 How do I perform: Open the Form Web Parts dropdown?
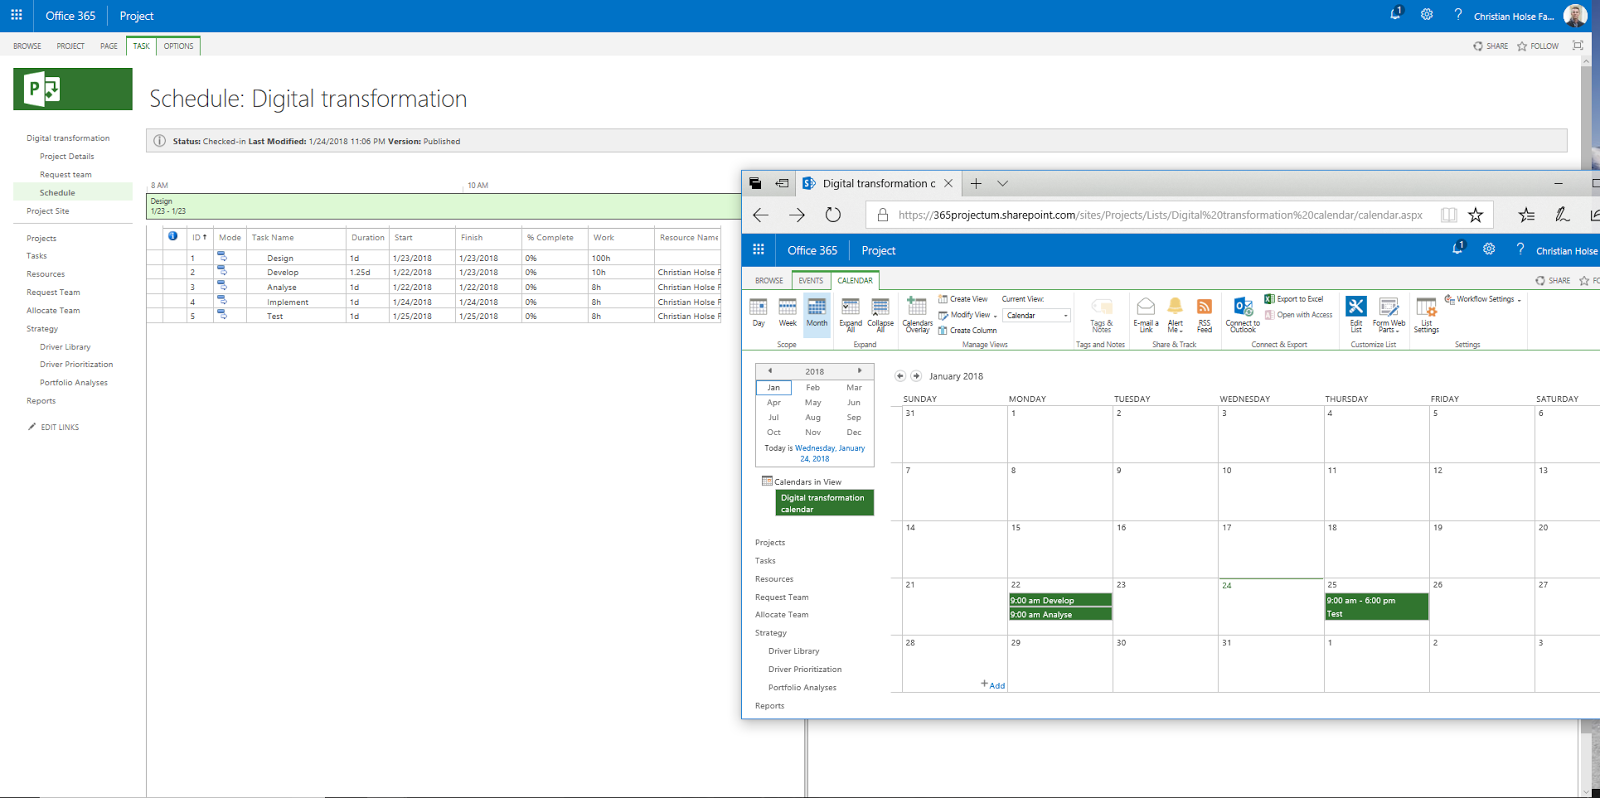tap(1389, 314)
